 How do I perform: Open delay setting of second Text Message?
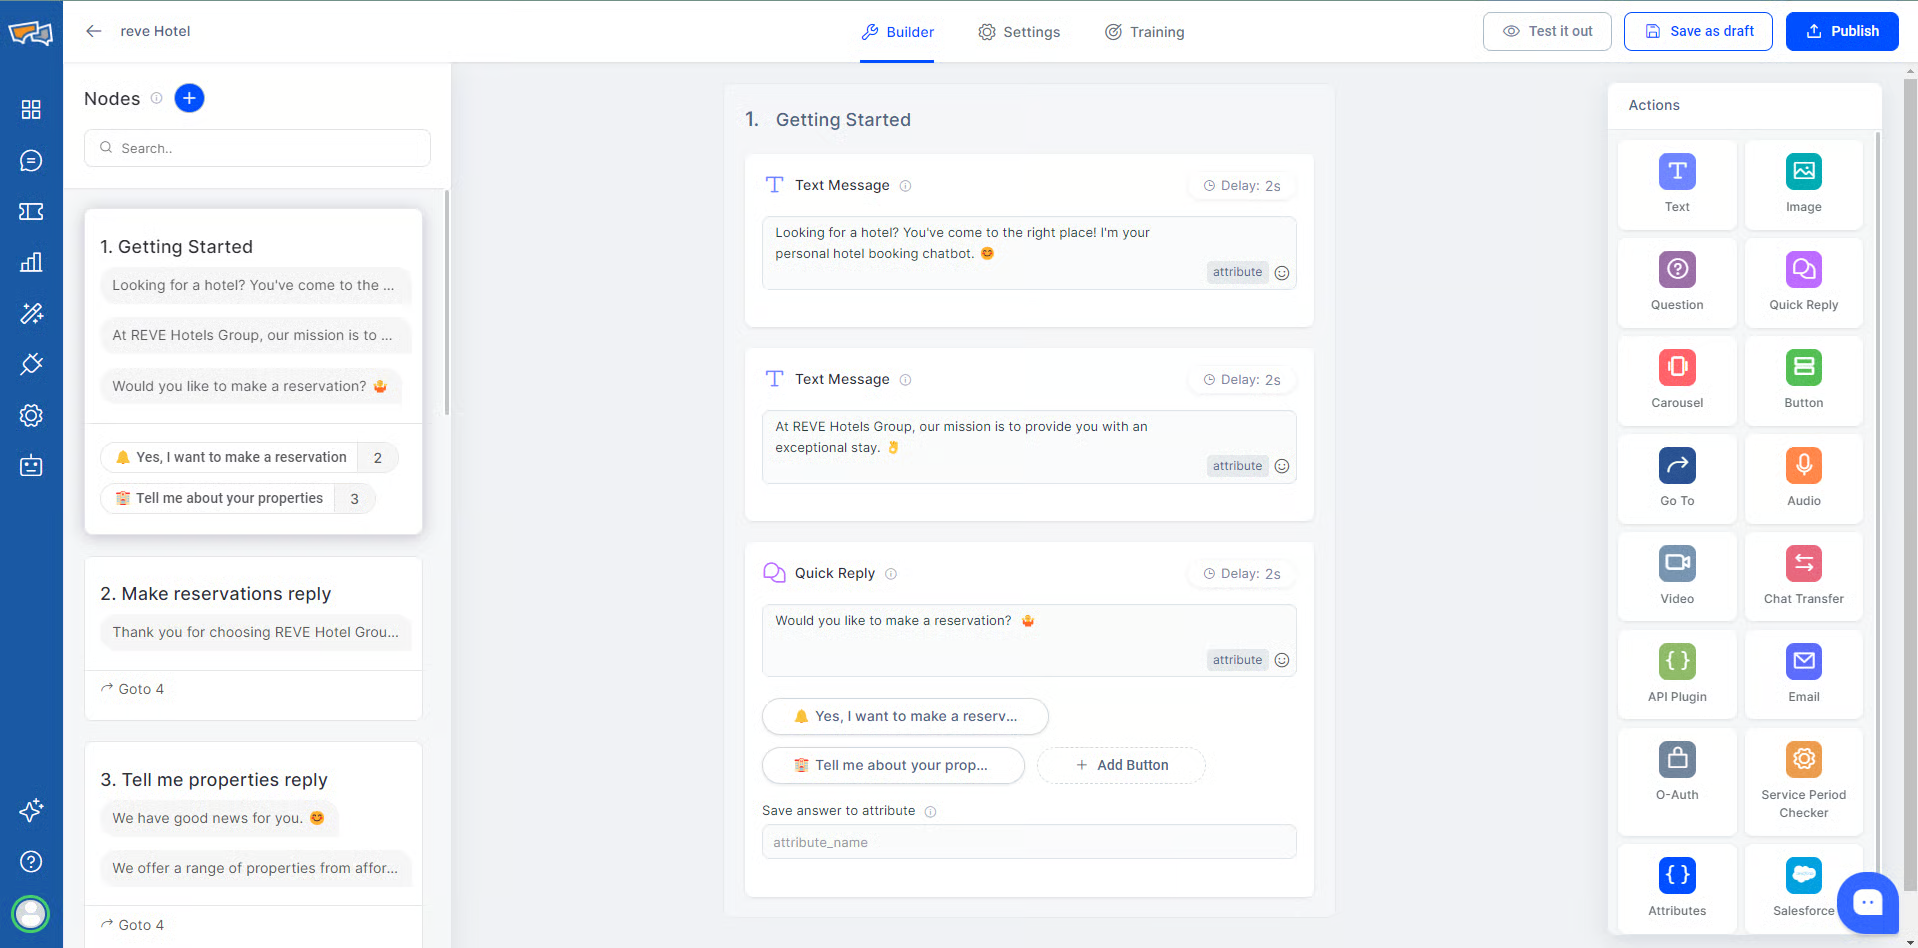click(1241, 380)
